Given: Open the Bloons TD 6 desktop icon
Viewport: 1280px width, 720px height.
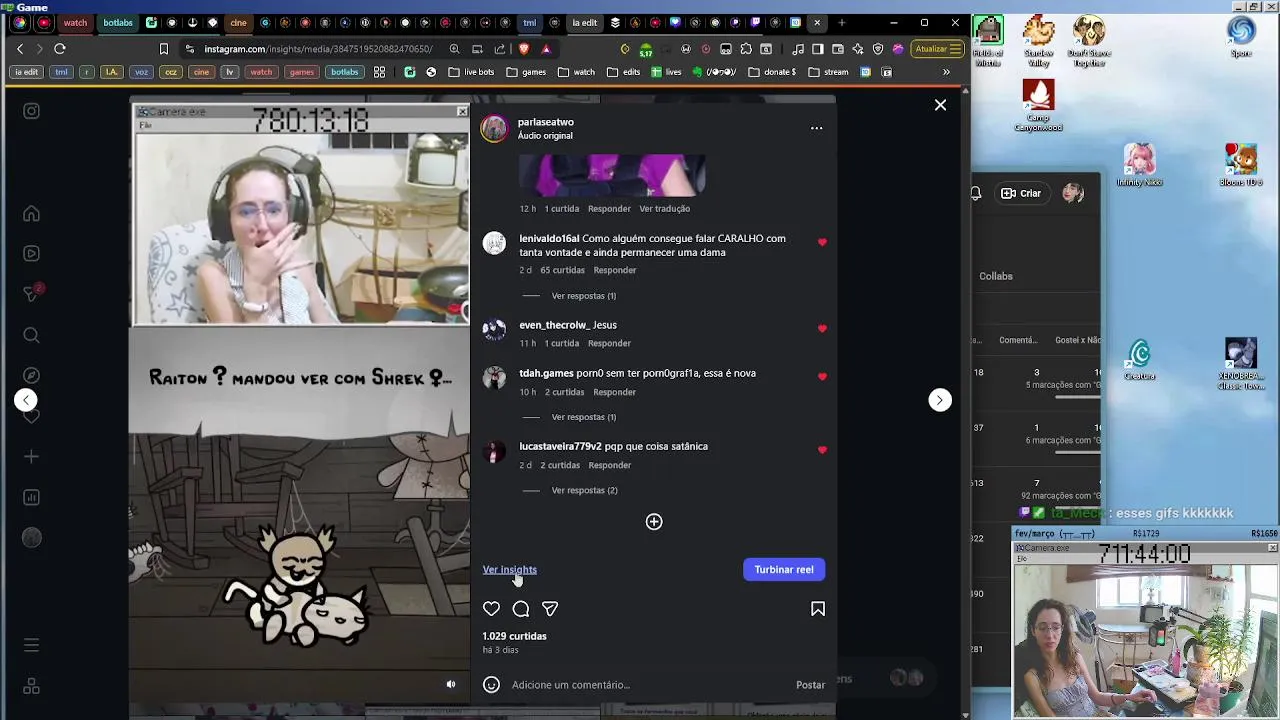Looking at the screenshot, I should pos(1241,165).
